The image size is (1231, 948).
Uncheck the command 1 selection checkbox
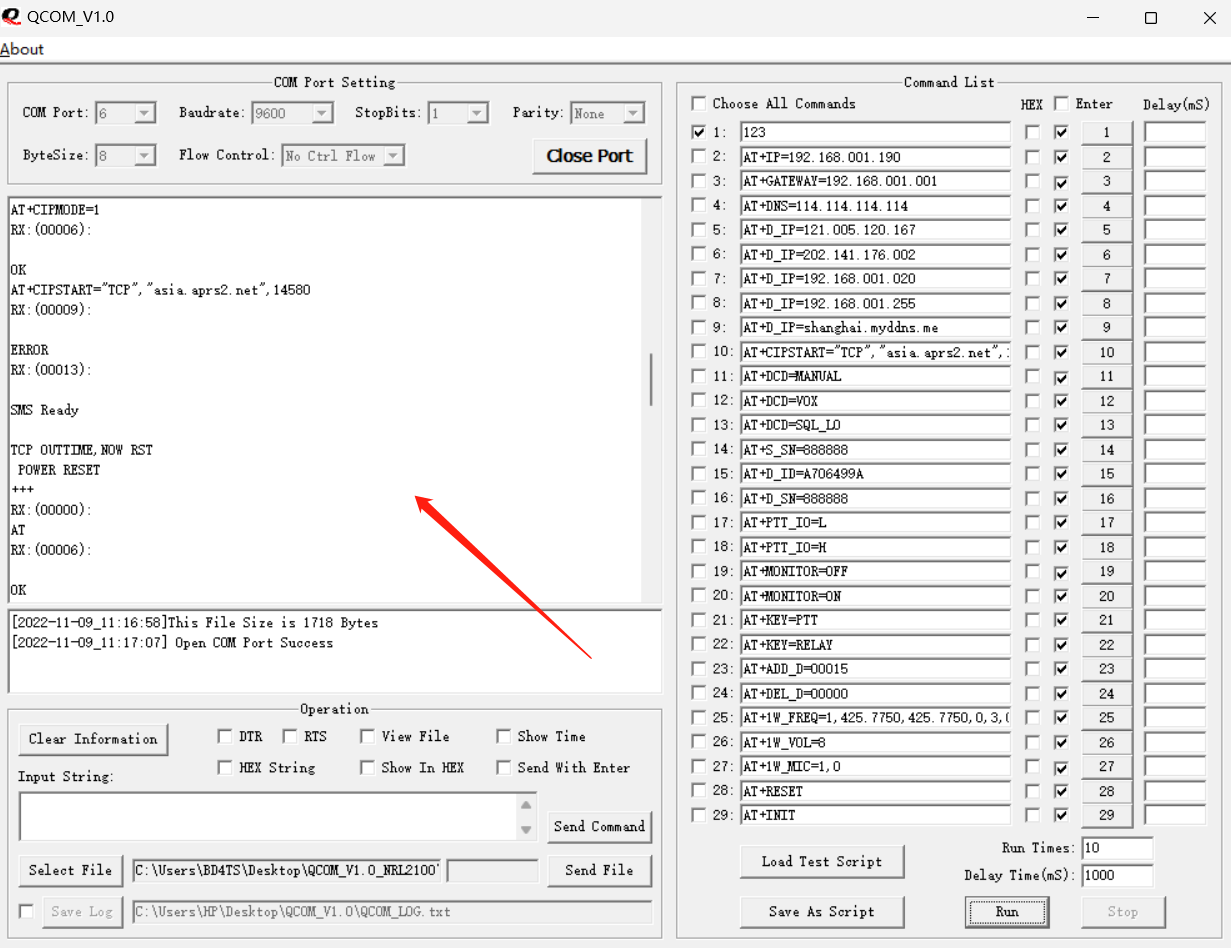pos(699,132)
